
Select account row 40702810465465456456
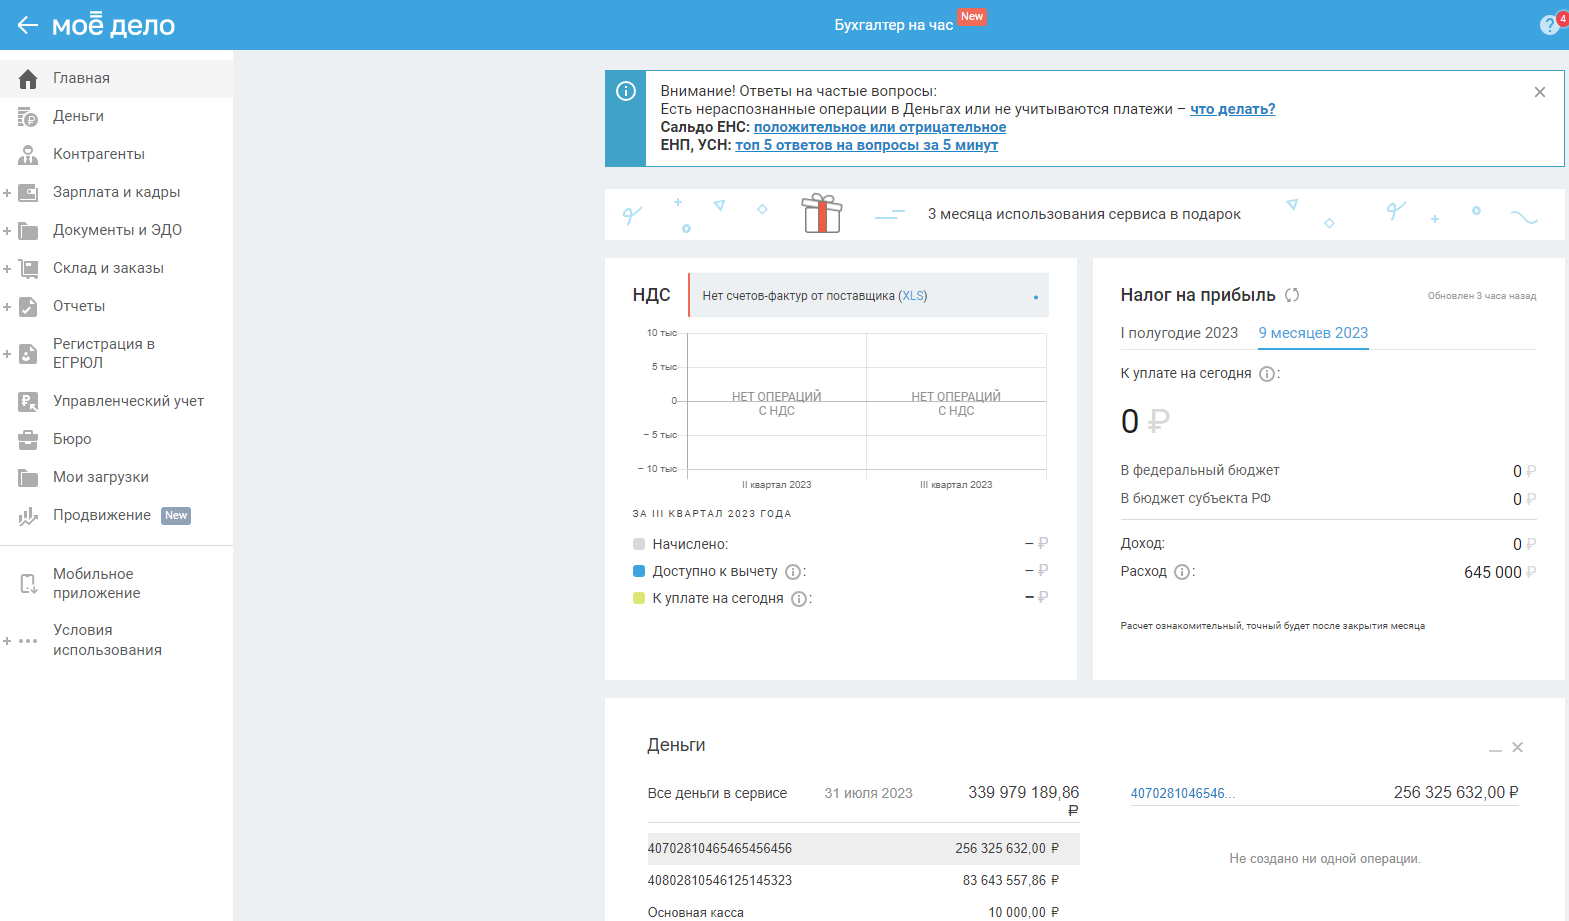863,849
